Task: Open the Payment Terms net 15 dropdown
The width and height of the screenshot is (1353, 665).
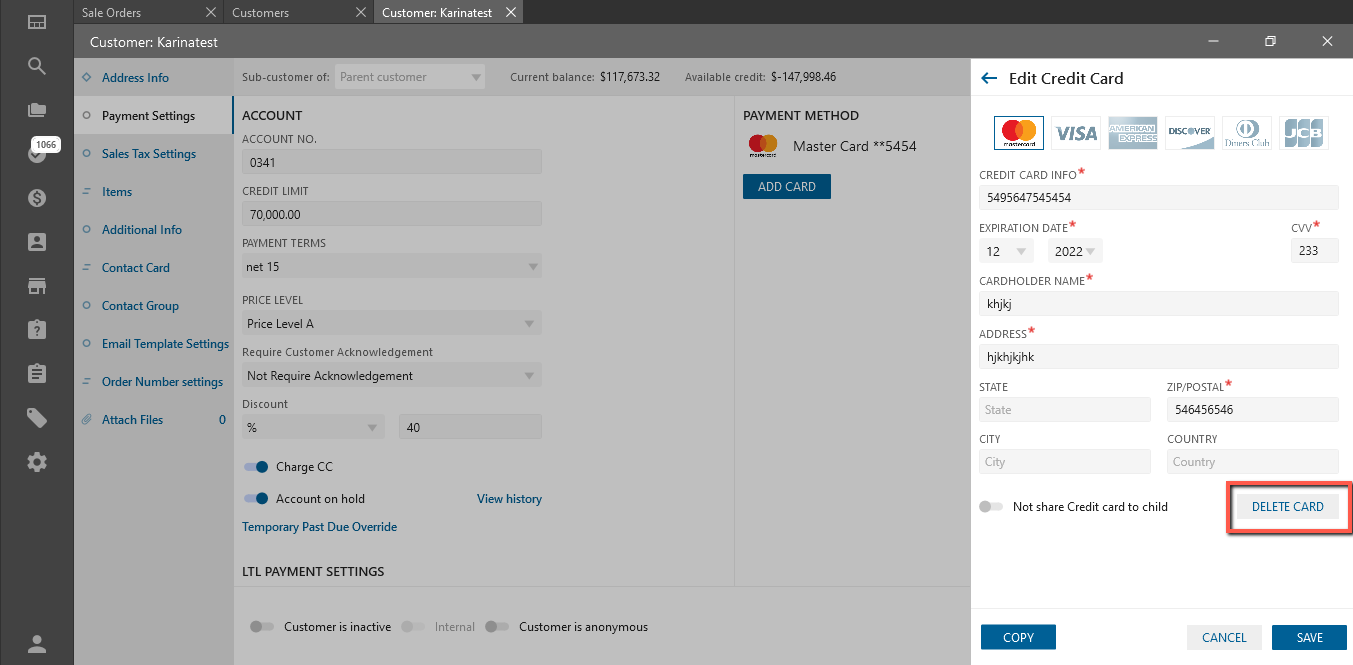Action: (x=392, y=267)
